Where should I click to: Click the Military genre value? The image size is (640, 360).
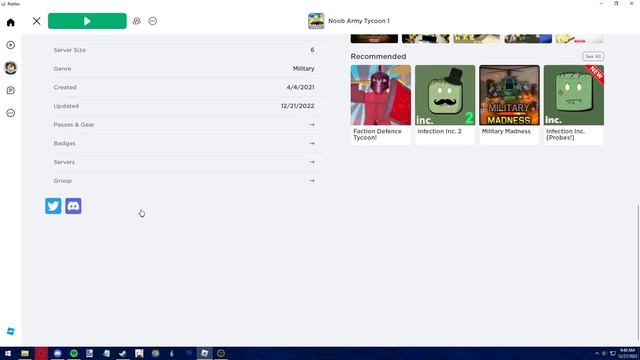303,69
